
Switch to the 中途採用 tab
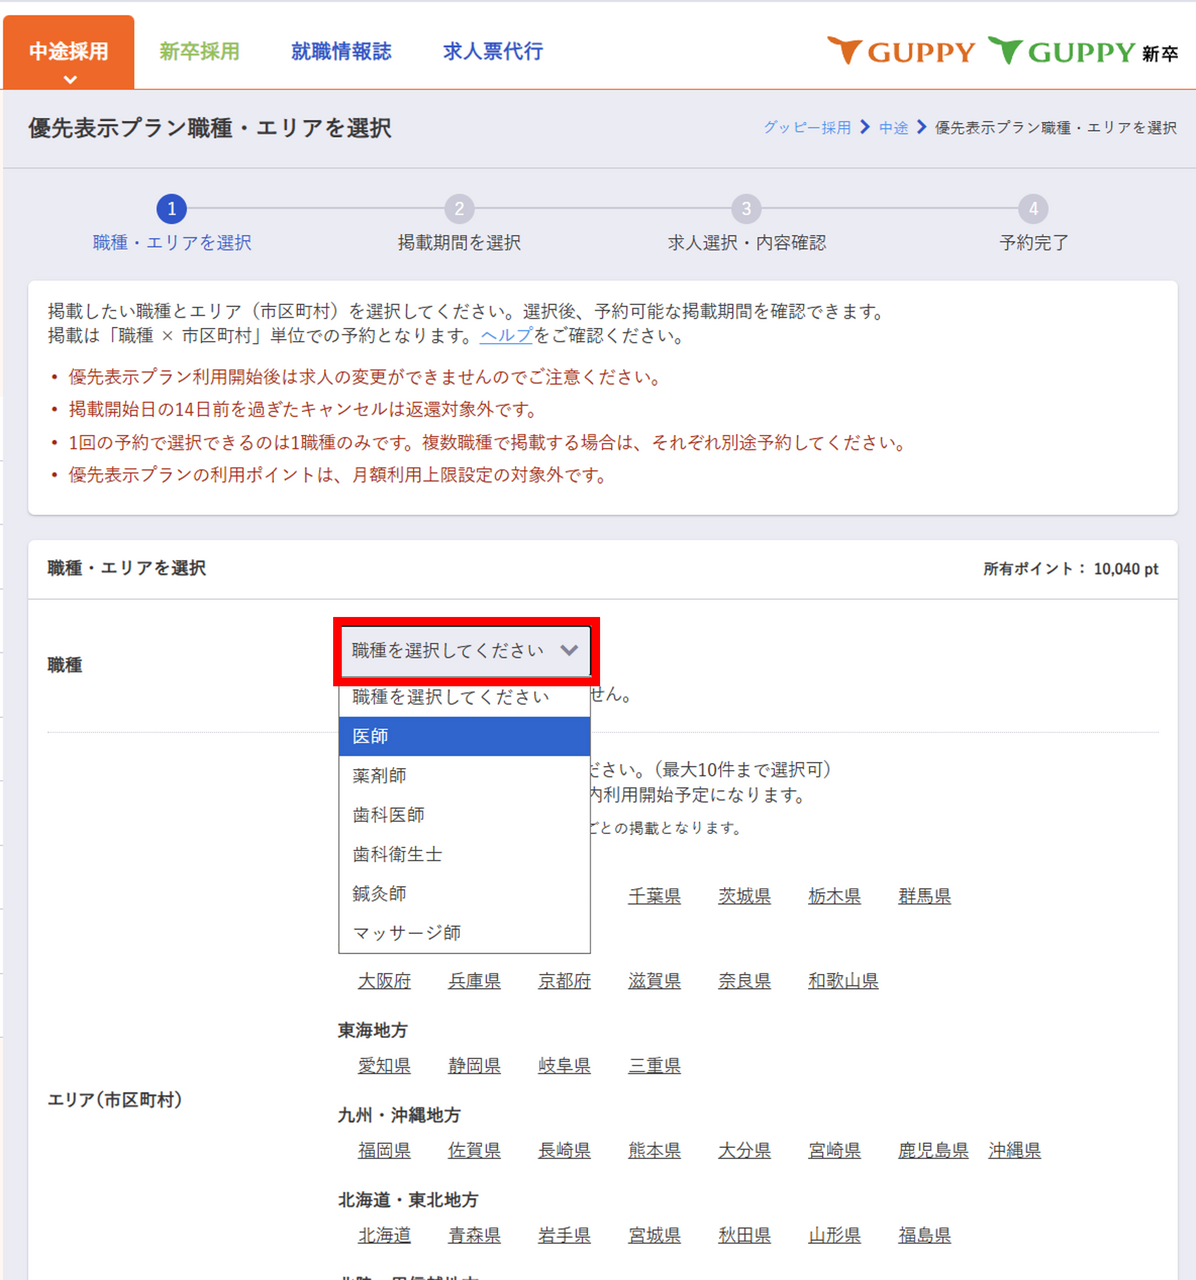[69, 52]
